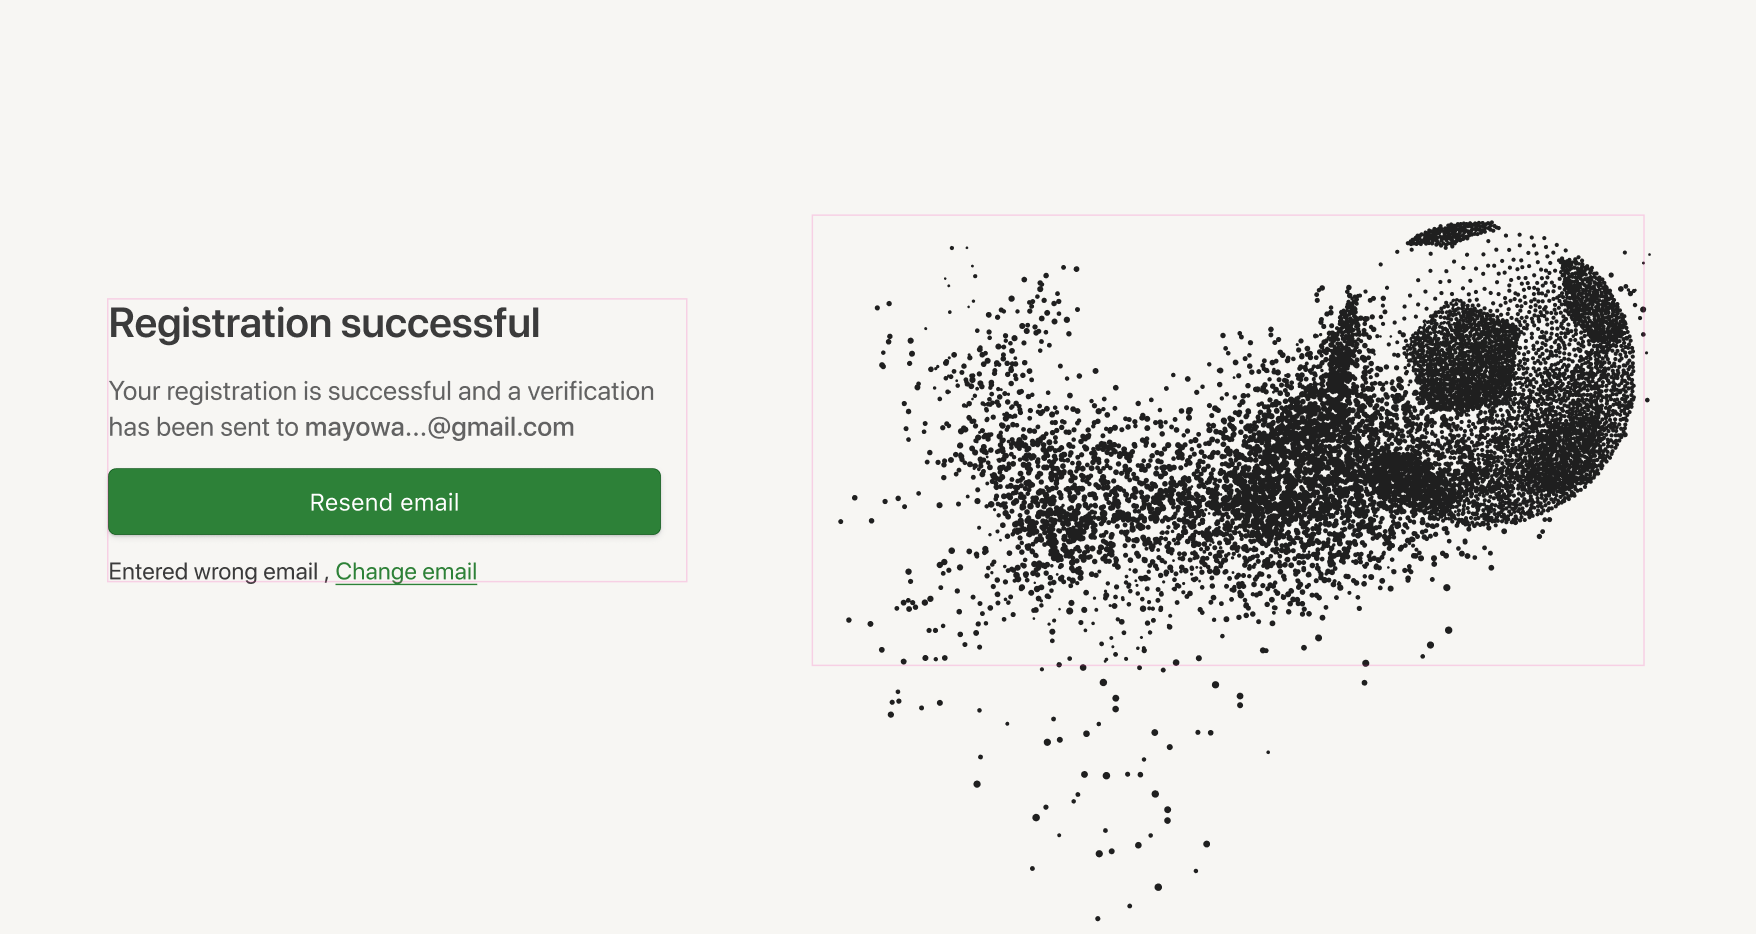
Task: Click the scattered falling dots below the trail
Action: click(1120, 780)
